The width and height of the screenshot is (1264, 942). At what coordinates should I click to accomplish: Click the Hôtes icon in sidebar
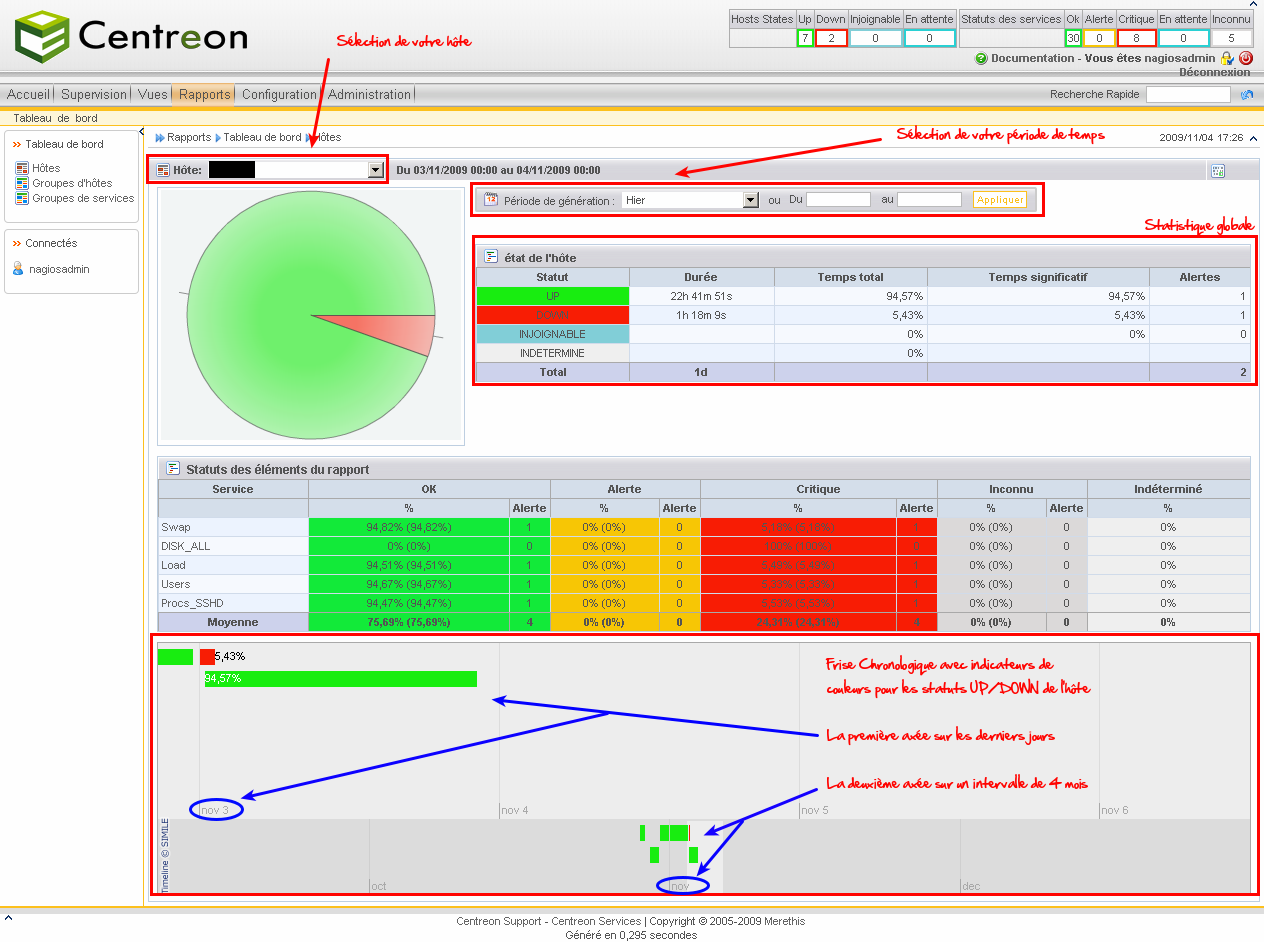tap(22, 168)
